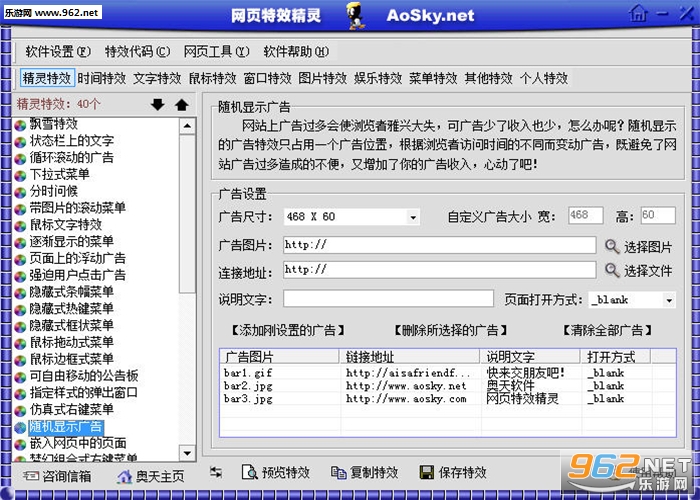Open the 咨询信箱 mail icon
Screen dimensions: 700x500
31,476
